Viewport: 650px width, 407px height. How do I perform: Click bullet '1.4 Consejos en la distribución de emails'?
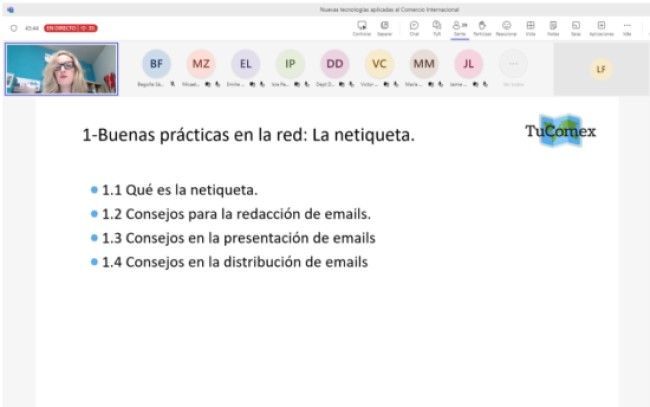(235, 262)
